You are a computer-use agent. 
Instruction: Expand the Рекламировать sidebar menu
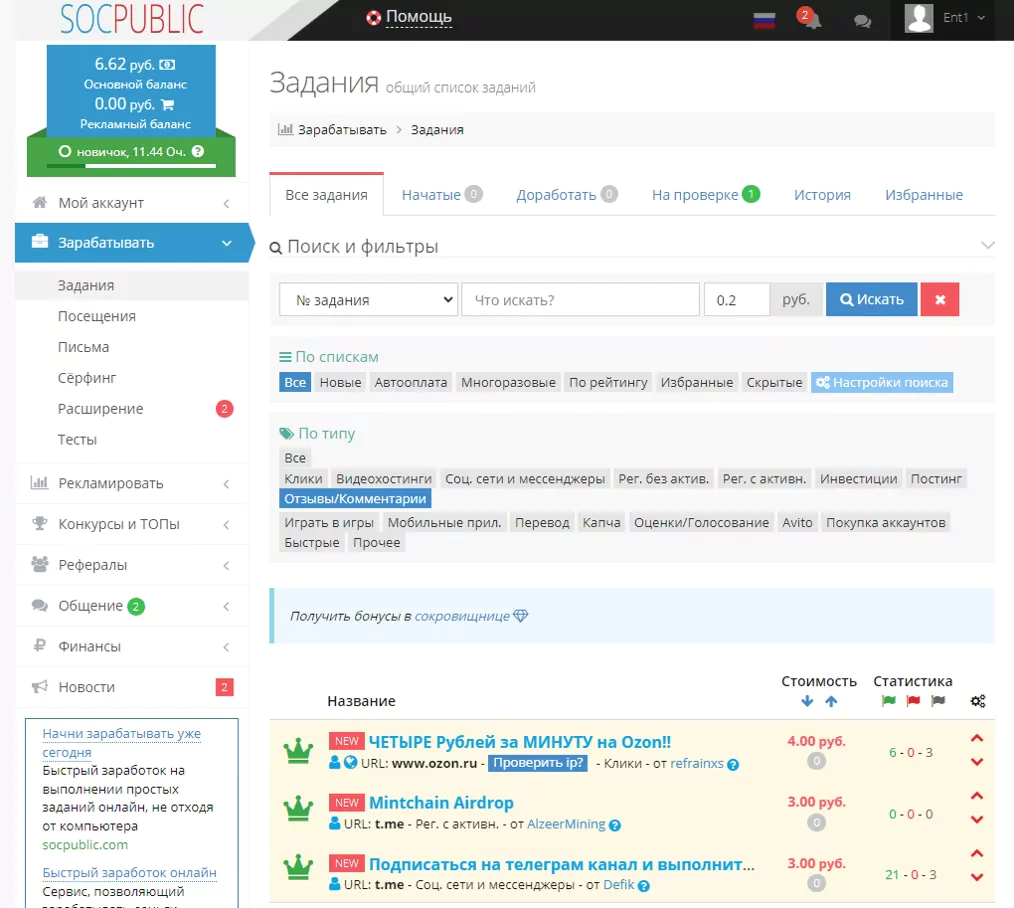point(132,483)
